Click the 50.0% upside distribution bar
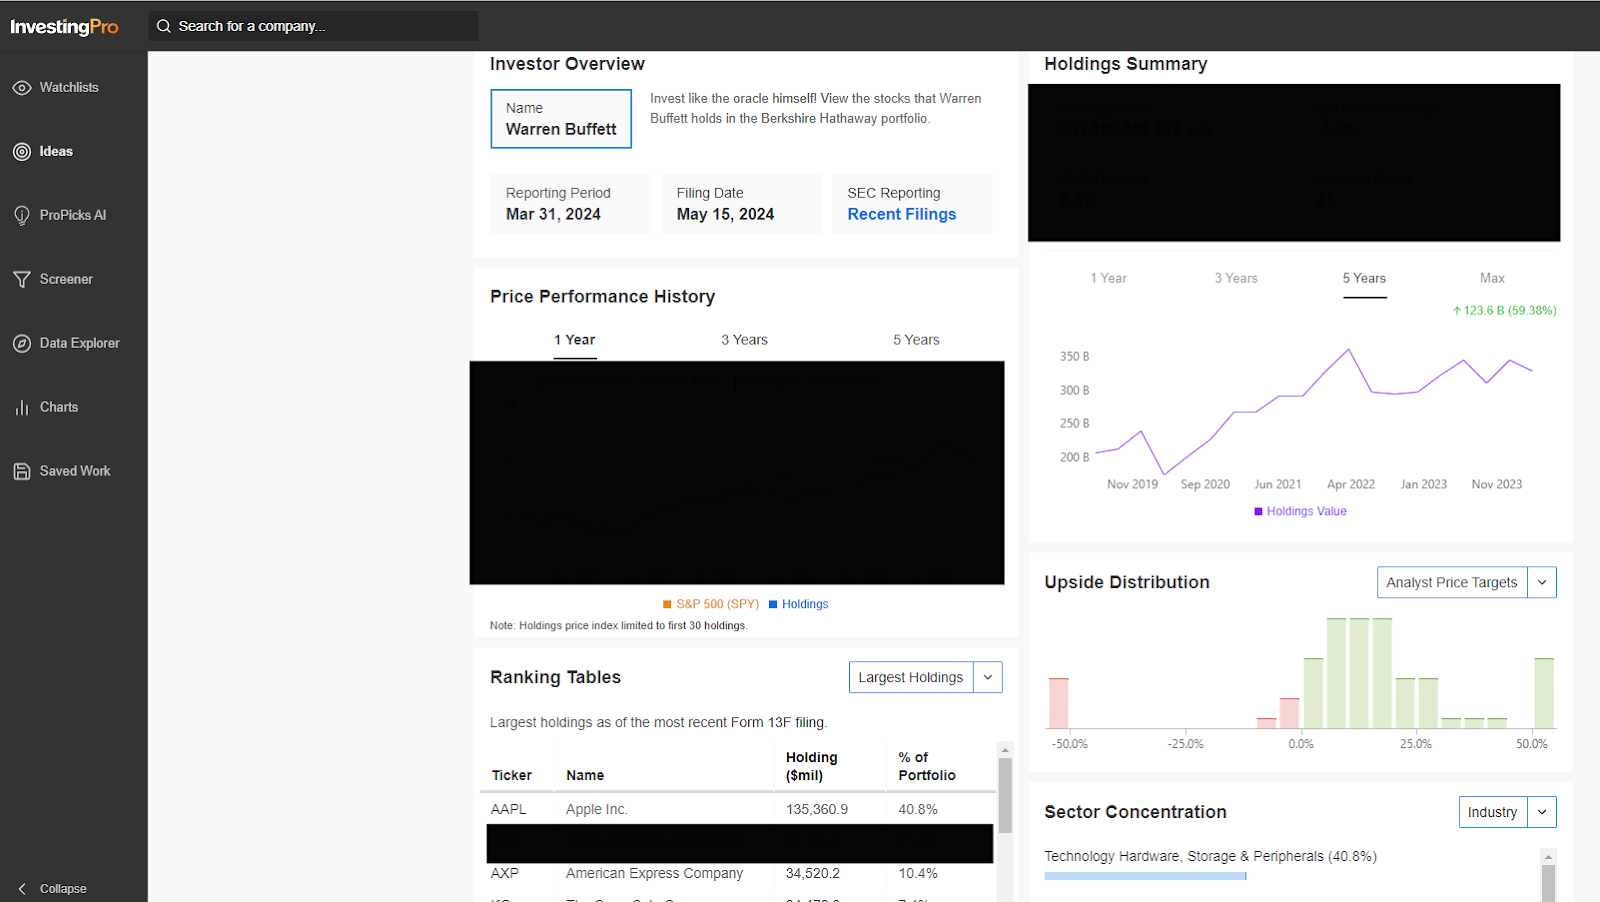Screen dimensions: 1600x902 click(1544, 693)
